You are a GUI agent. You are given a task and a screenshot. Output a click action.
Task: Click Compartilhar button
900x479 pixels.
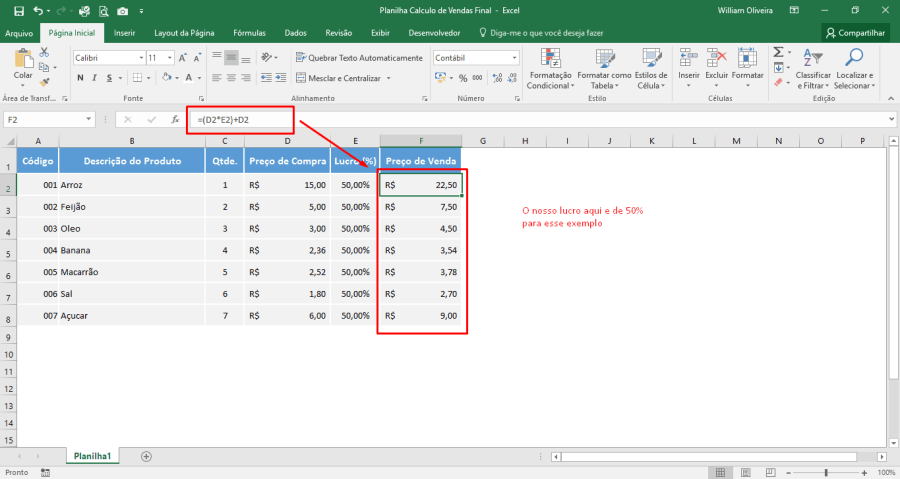[x=855, y=33]
